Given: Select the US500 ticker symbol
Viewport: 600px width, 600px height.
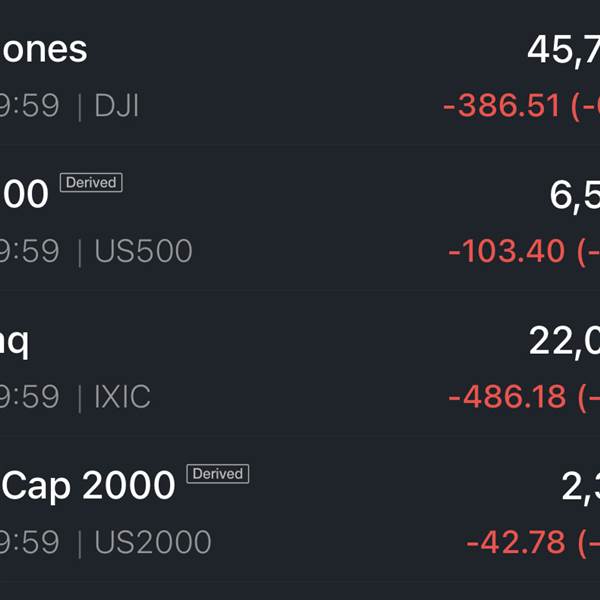Looking at the screenshot, I should coord(143,251).
